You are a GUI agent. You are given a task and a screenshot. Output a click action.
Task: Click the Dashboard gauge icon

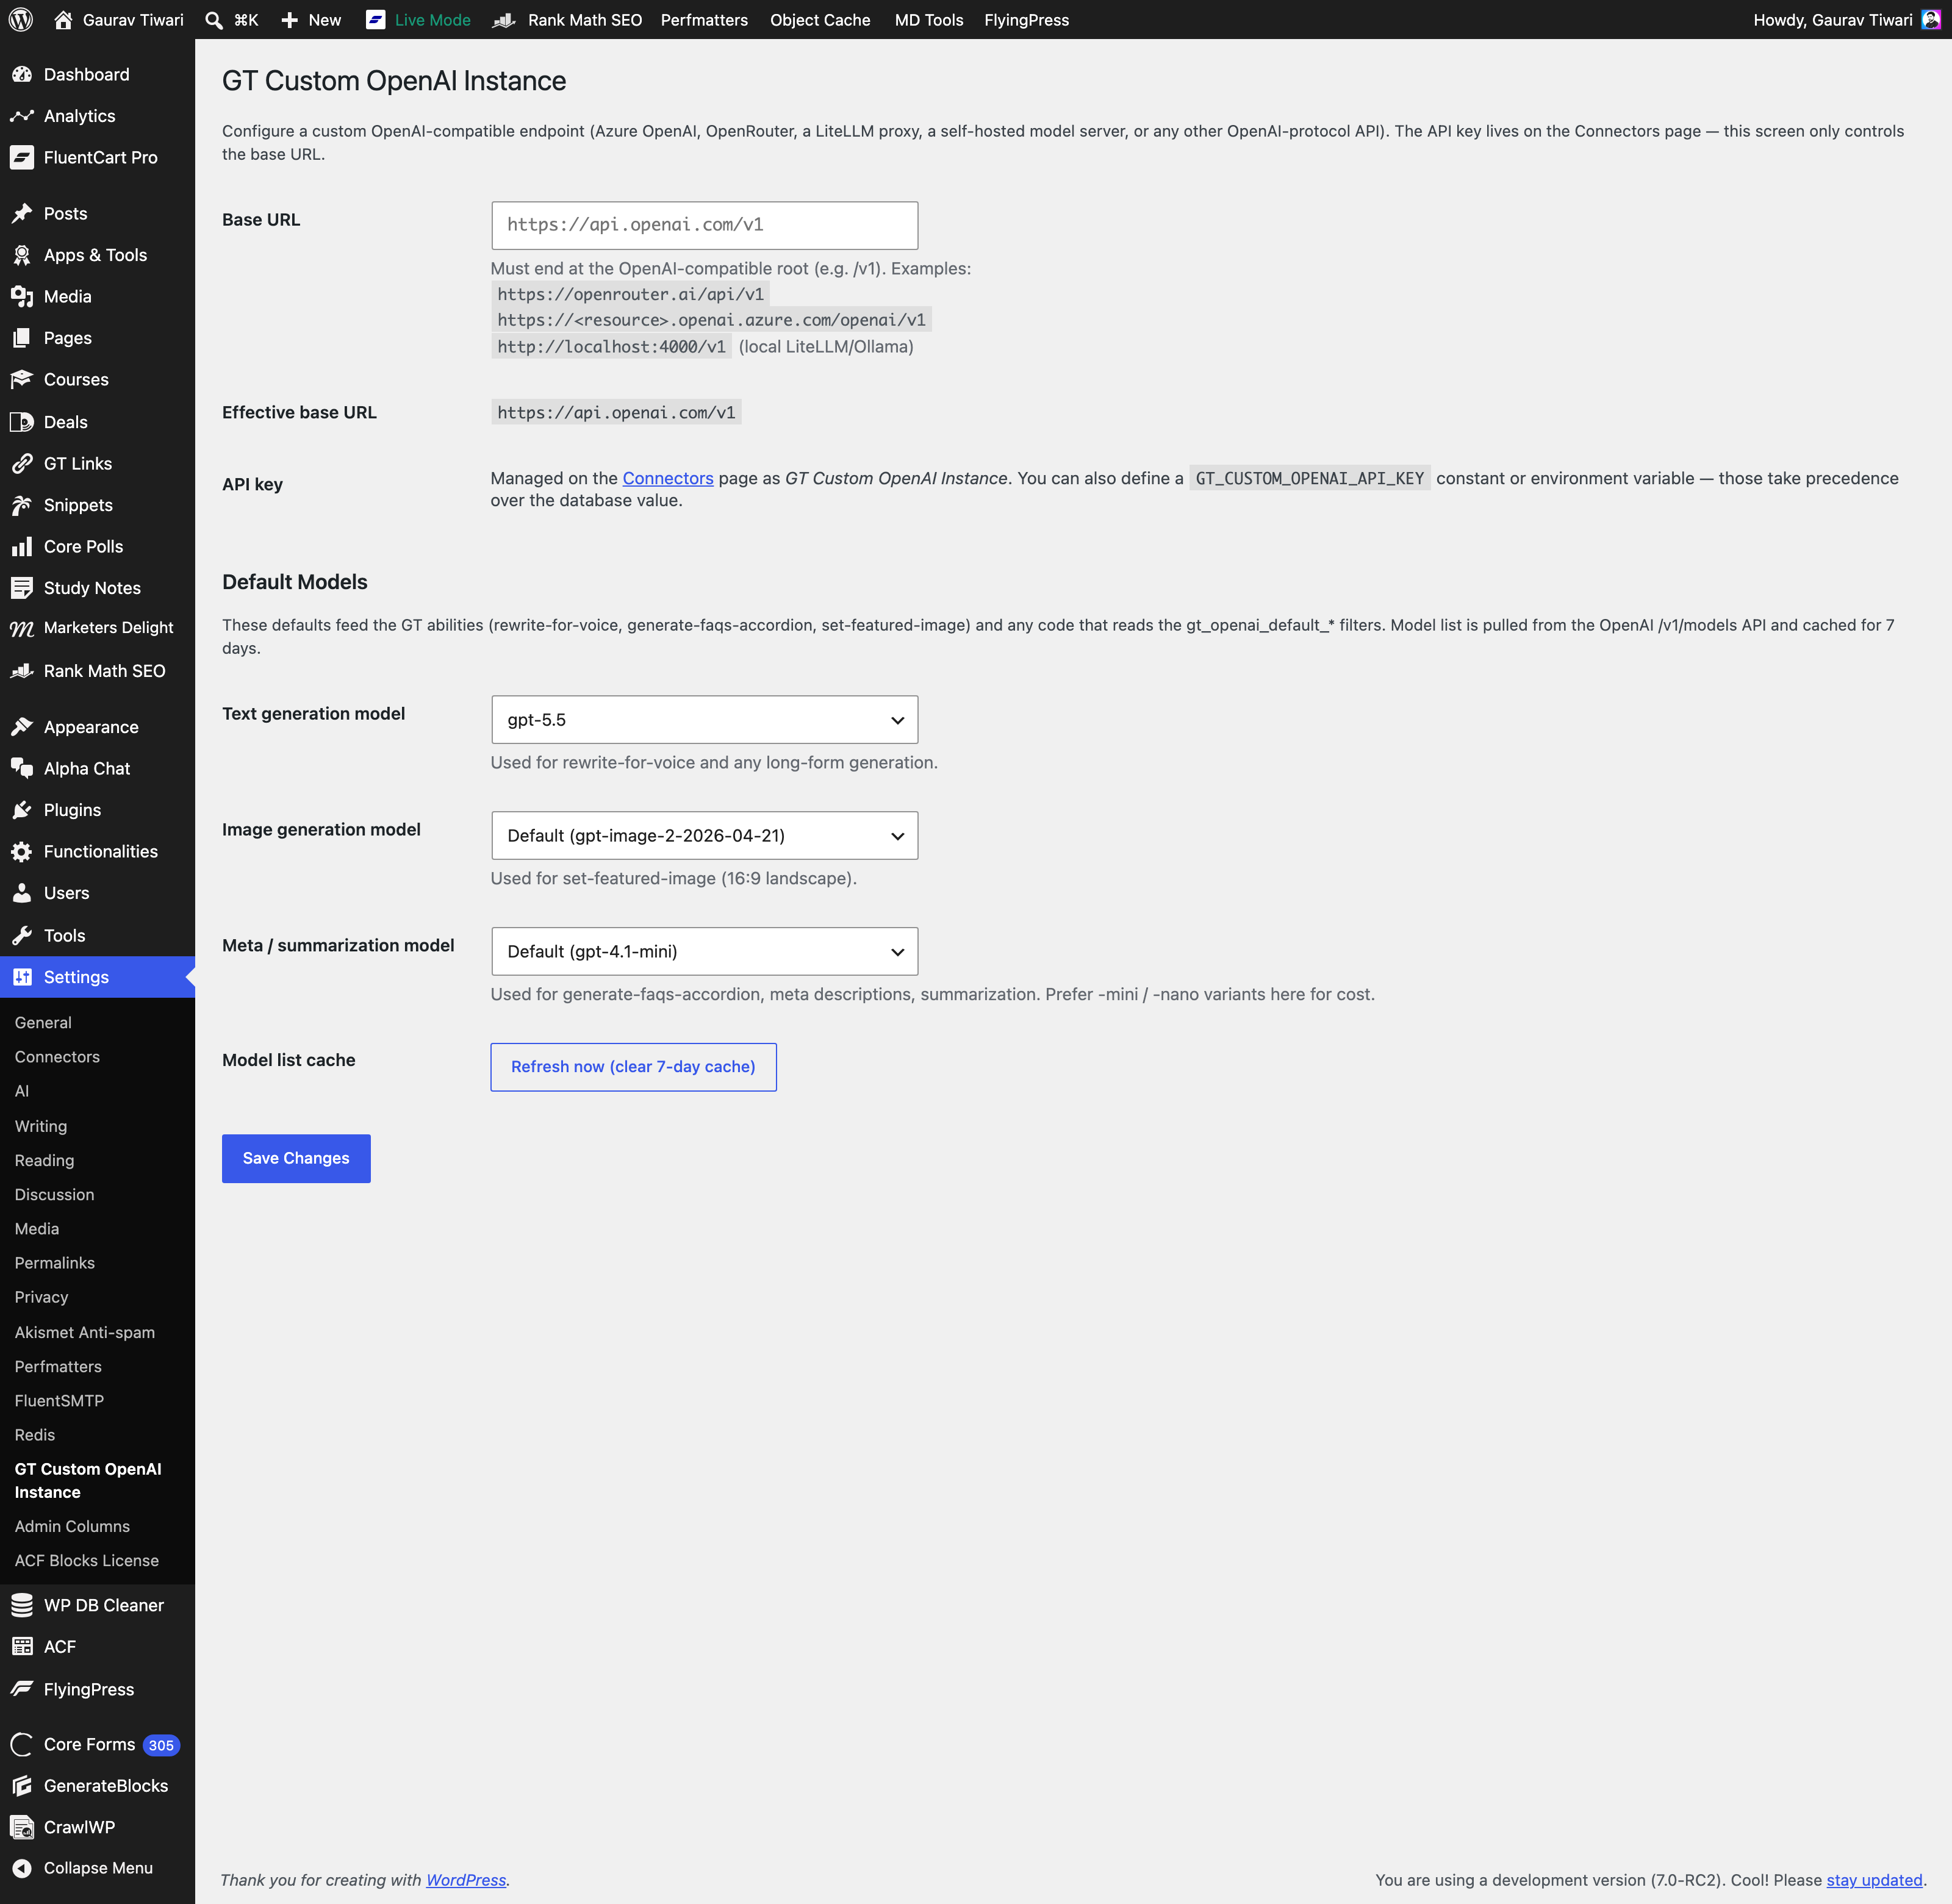(22, 74)
